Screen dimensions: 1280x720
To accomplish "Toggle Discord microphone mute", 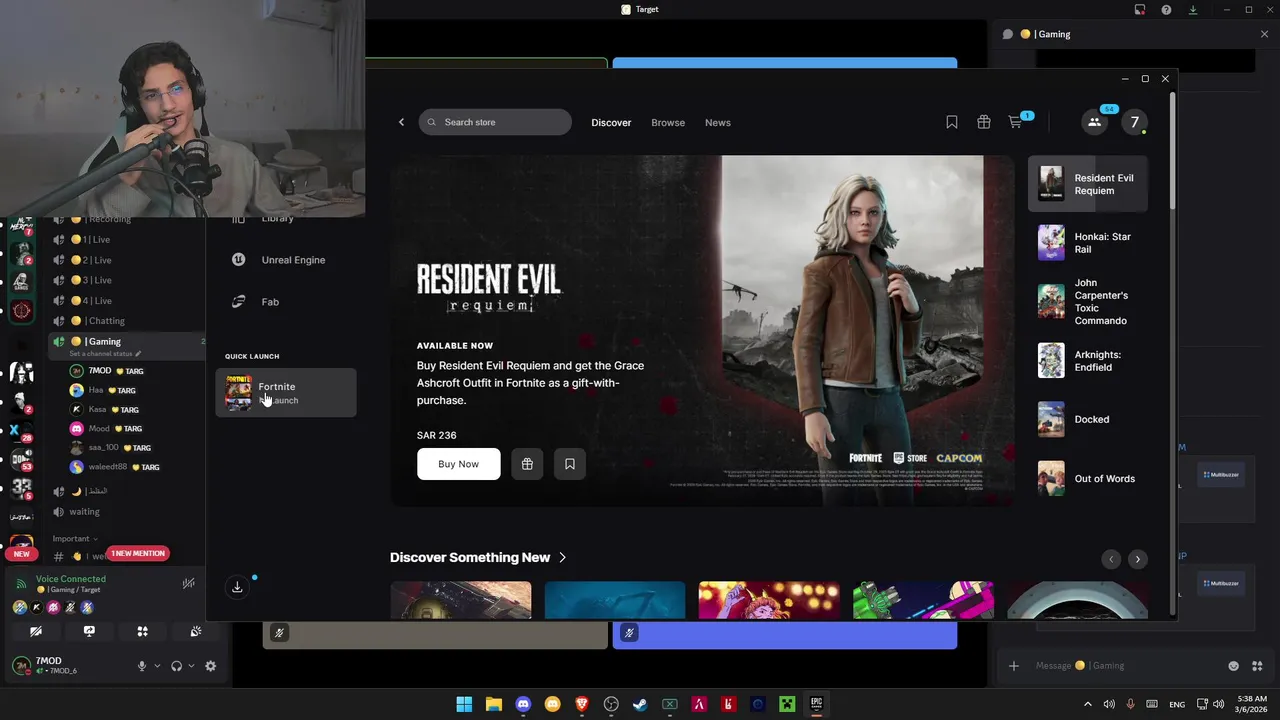I will click(x=142, y=666).
